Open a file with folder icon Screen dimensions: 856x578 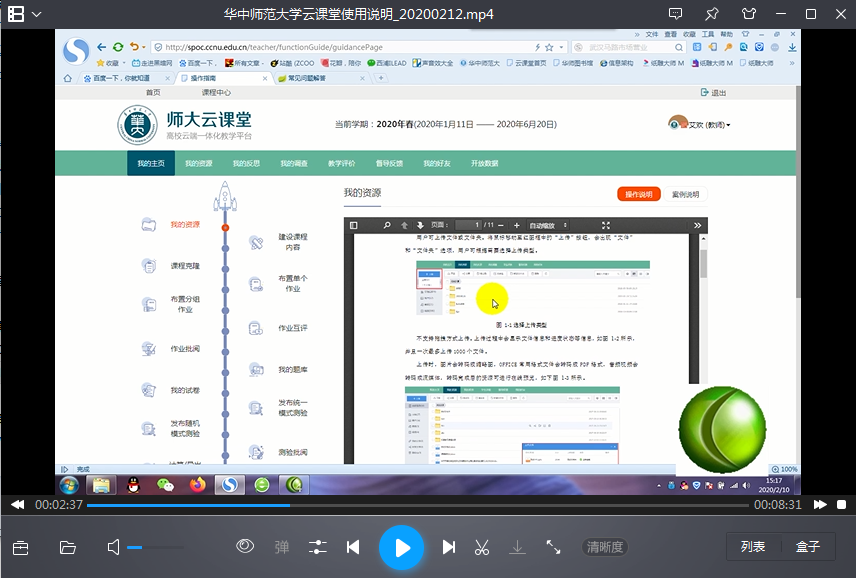pyautogui.click(x=68, y=547)
